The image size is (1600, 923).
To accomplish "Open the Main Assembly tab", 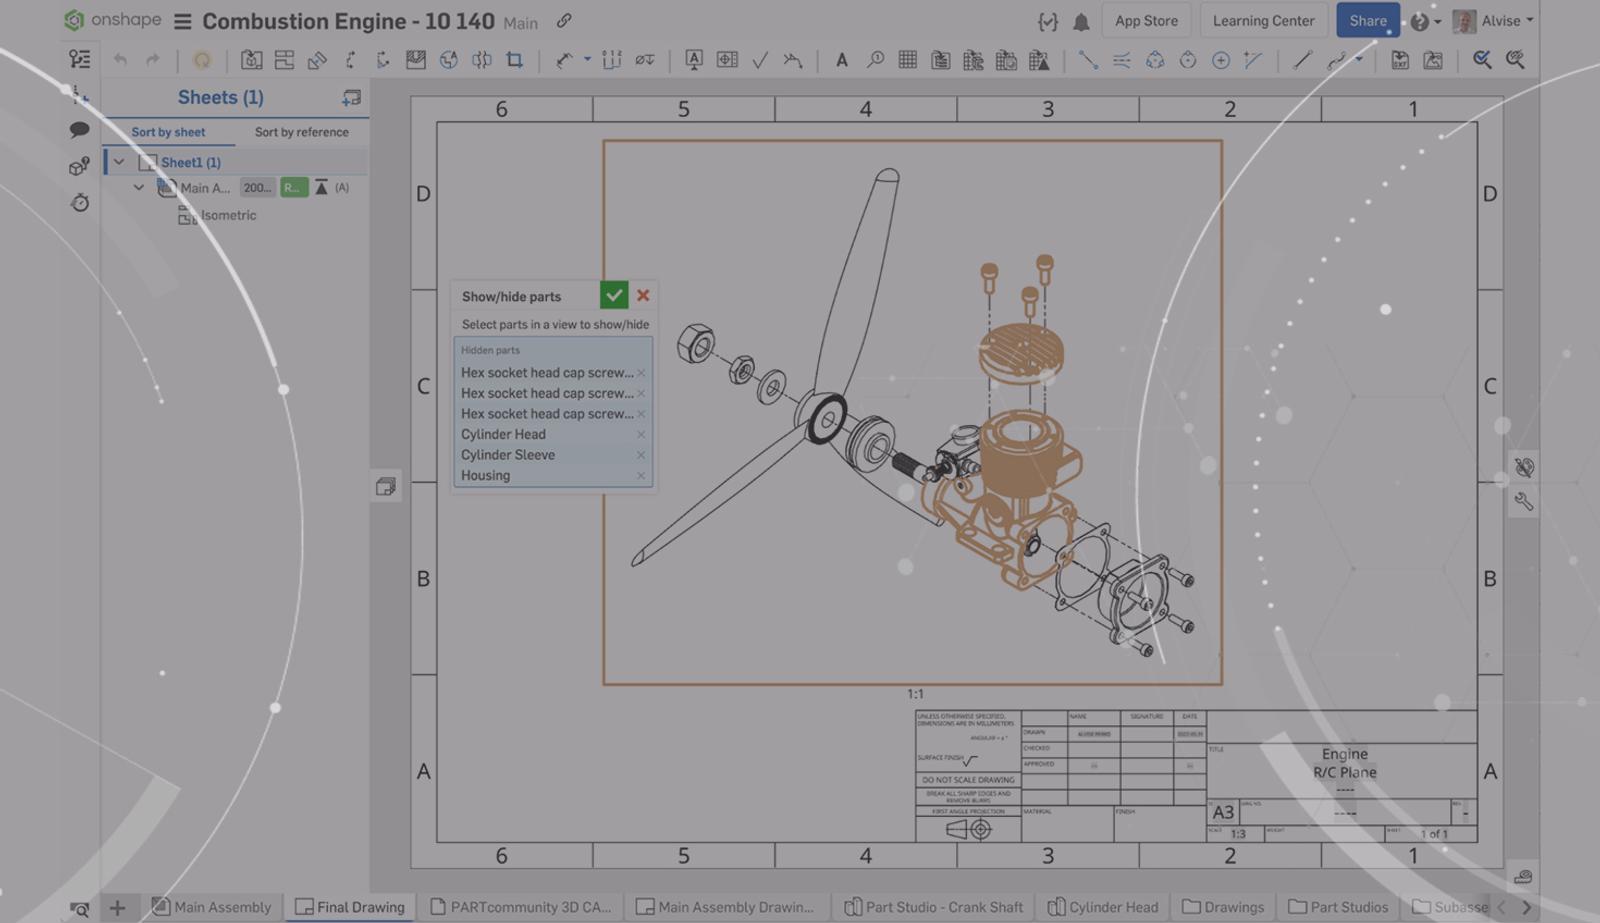I will pyautogui.click(x=212, y=907).
